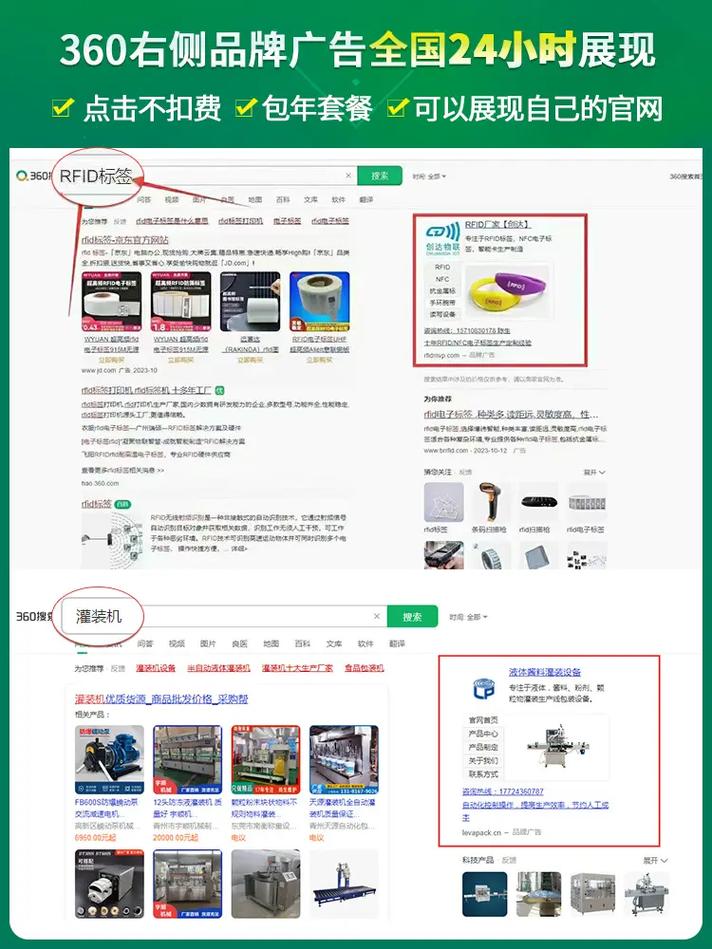Click the 产品中心 link in the levapack ad
Image resolution: width=712 pixels, height=949 pixels.
click(483, 734)
